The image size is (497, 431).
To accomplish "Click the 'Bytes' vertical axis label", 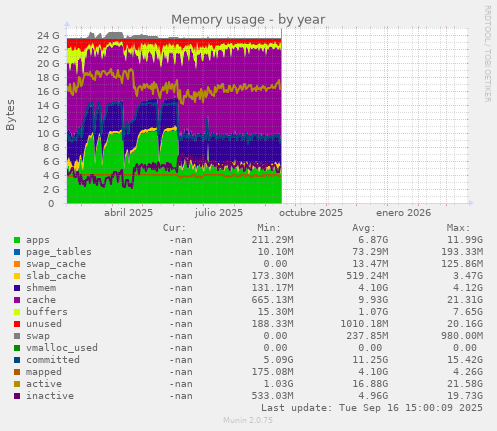I will pos(10,115).
